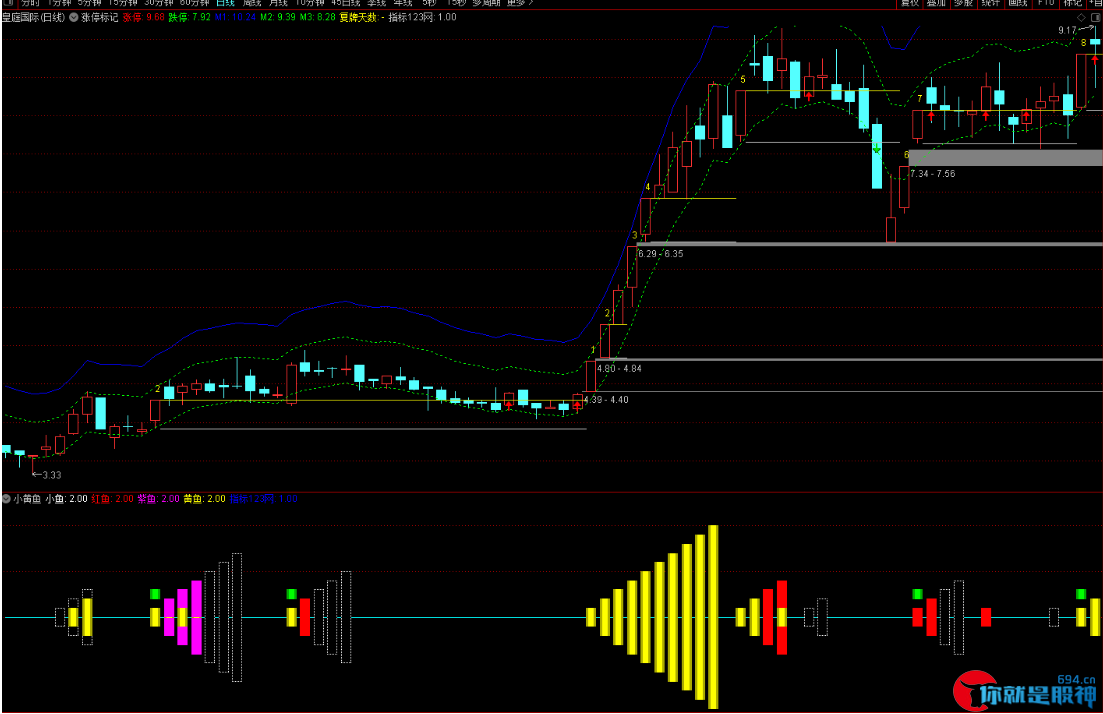Switch to the 5秒 period tab
The width and height of the screenshot is (1103, 714).
click(x=429, y=3)
